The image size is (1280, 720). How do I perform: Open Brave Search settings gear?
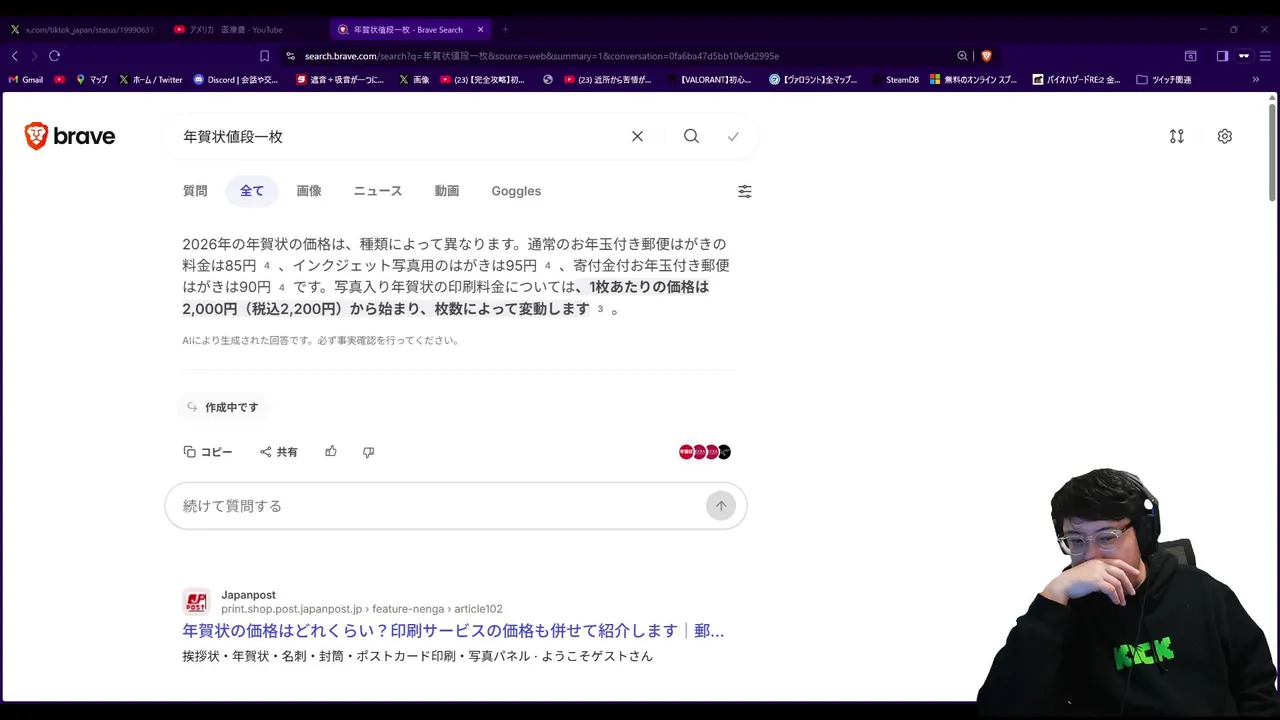1224,136
